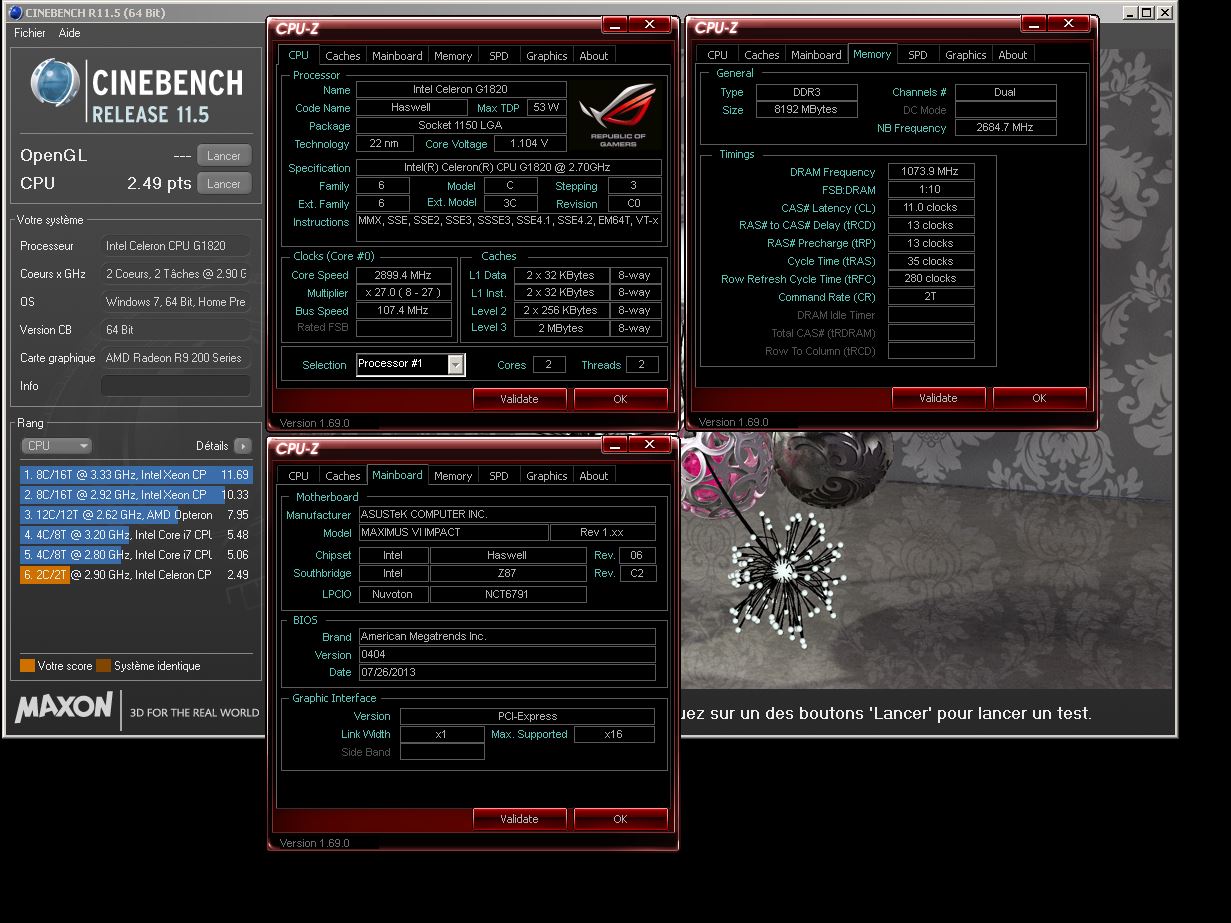Minimize the top-left CPU-Z window
The width and height of the screenshot is (1231, 923).
point(616,25)
